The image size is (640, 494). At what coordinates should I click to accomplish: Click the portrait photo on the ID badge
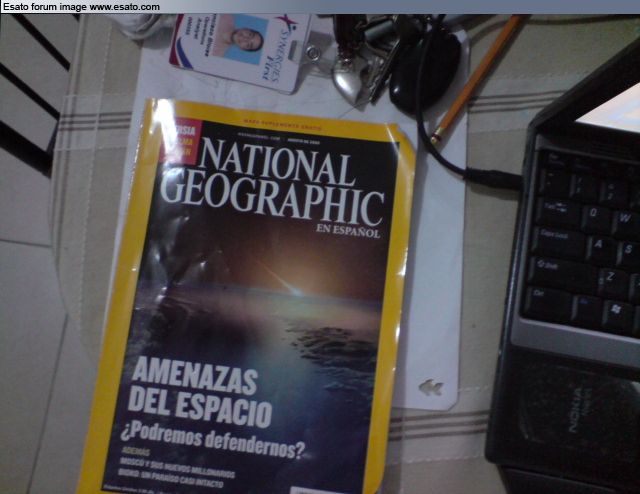point(242,40)
